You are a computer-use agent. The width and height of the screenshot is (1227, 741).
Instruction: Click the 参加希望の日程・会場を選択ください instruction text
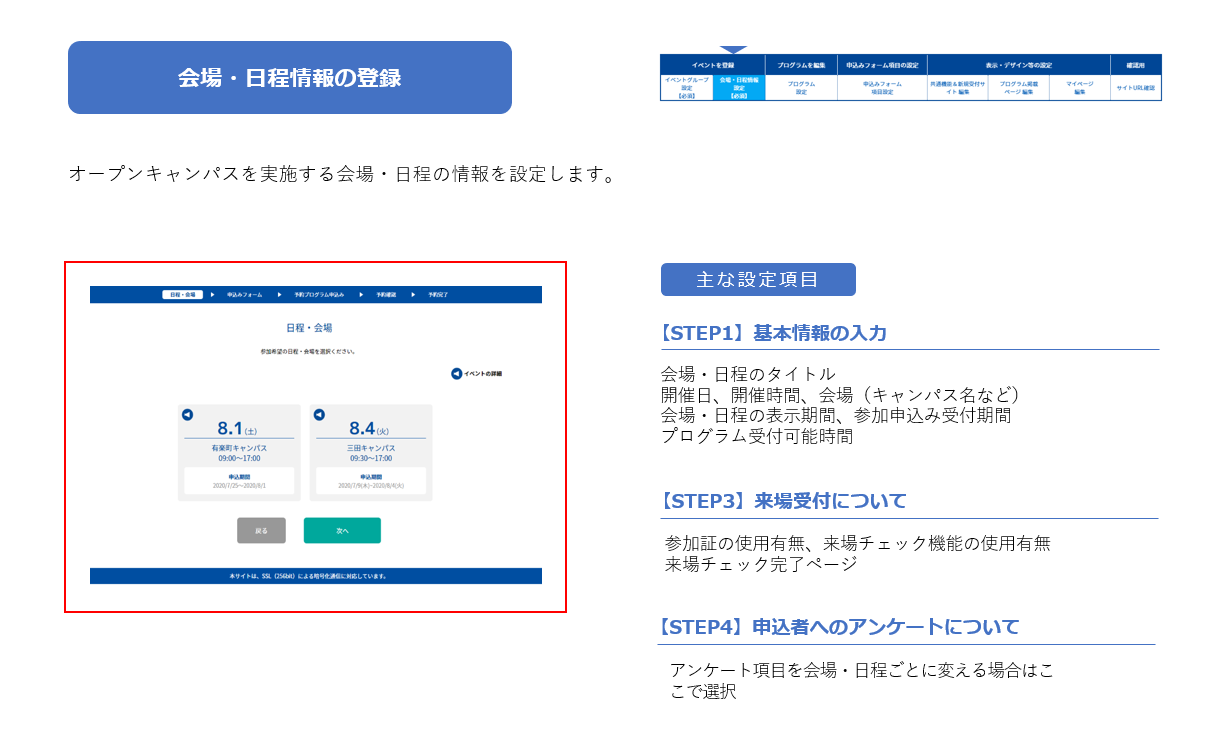308,352
